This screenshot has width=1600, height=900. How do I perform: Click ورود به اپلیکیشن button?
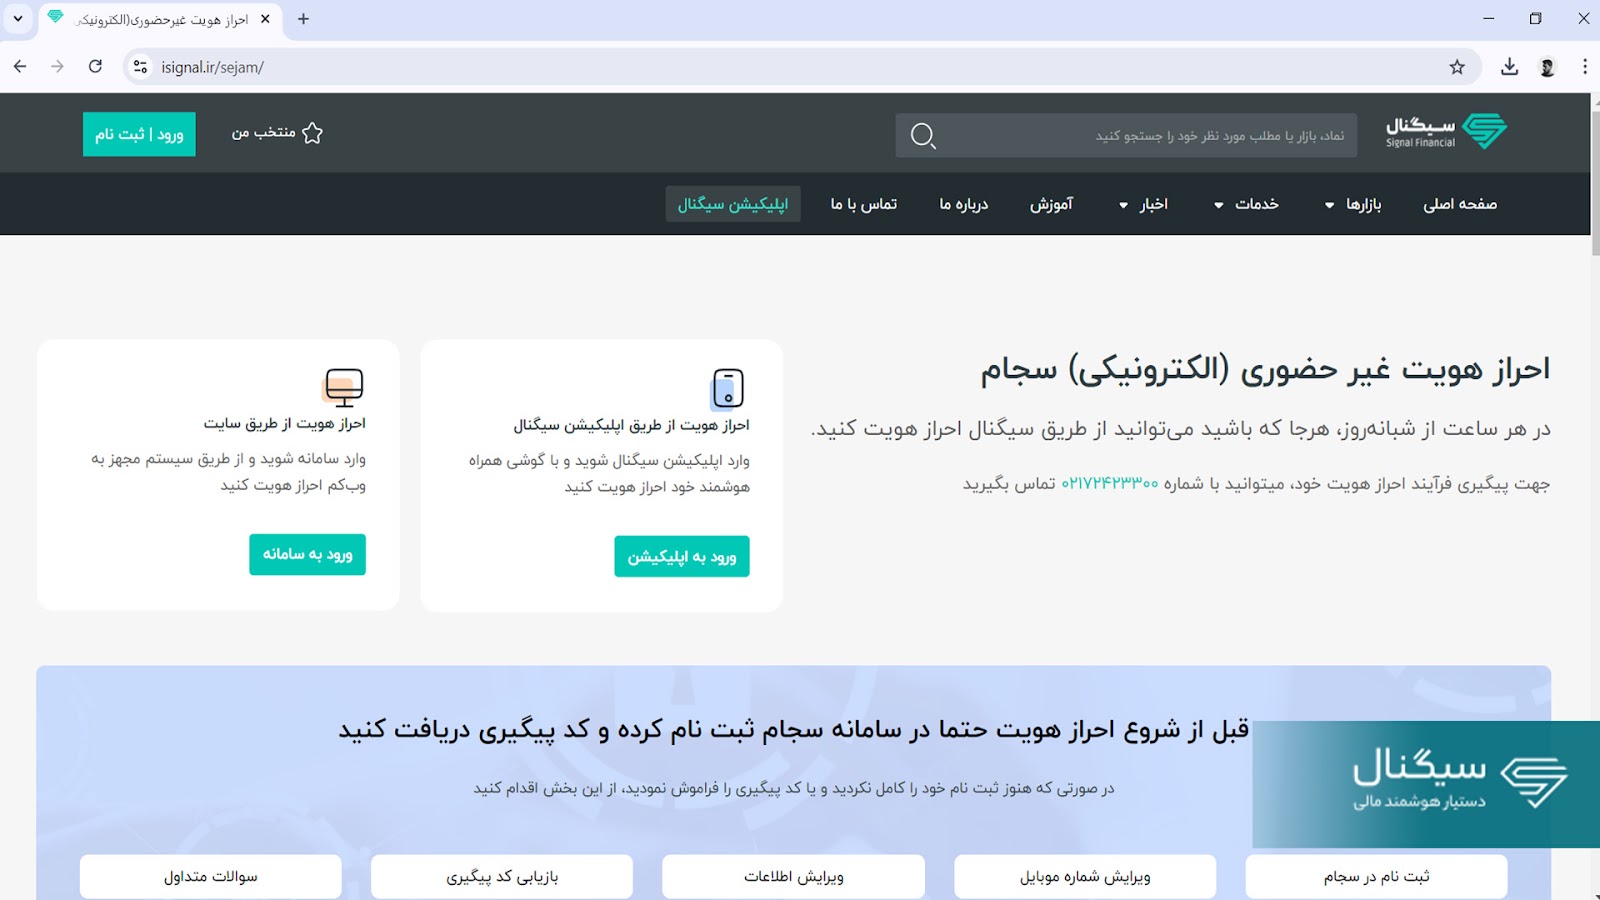(682, 556)
